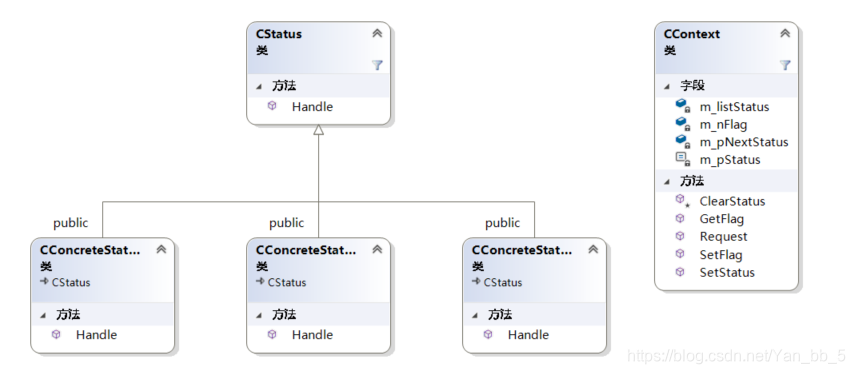Collapse the CContext methods section triangle
Image resolution: width=855 pixels, height=374 pixels.
tap(667, 182)
